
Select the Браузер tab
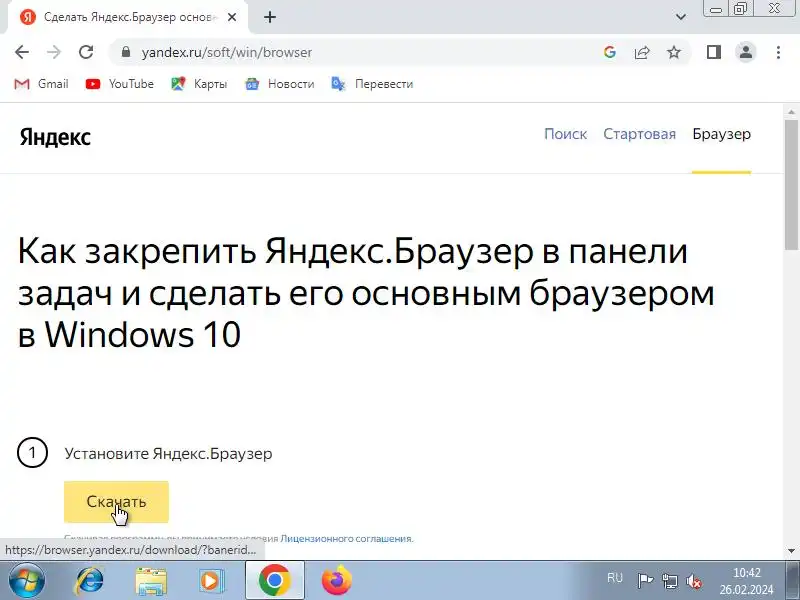point(721,134)
